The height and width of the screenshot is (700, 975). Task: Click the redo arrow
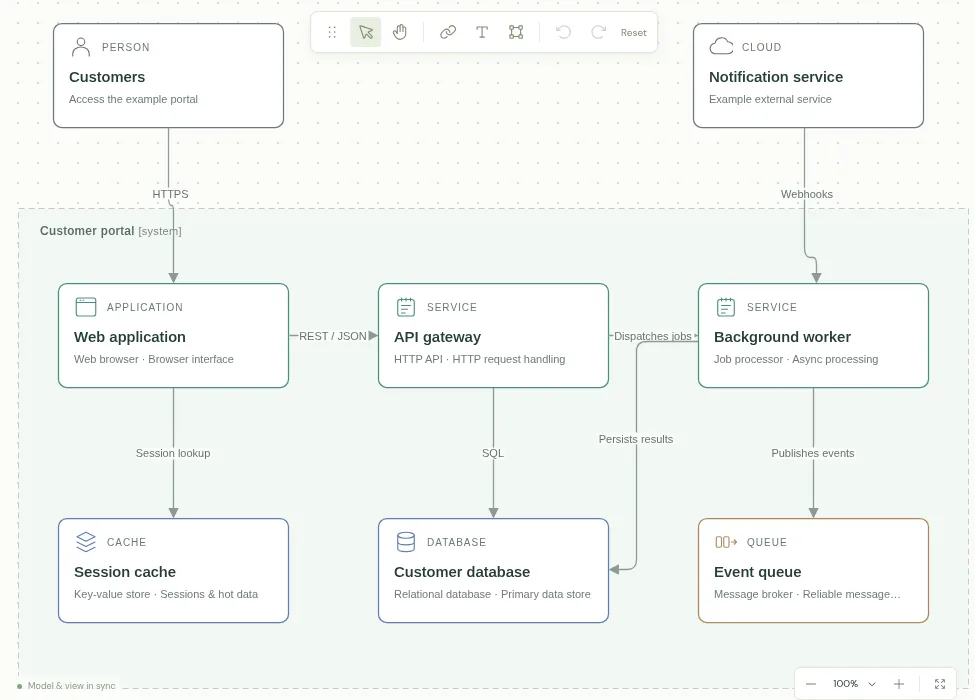[x=598, y=32]
